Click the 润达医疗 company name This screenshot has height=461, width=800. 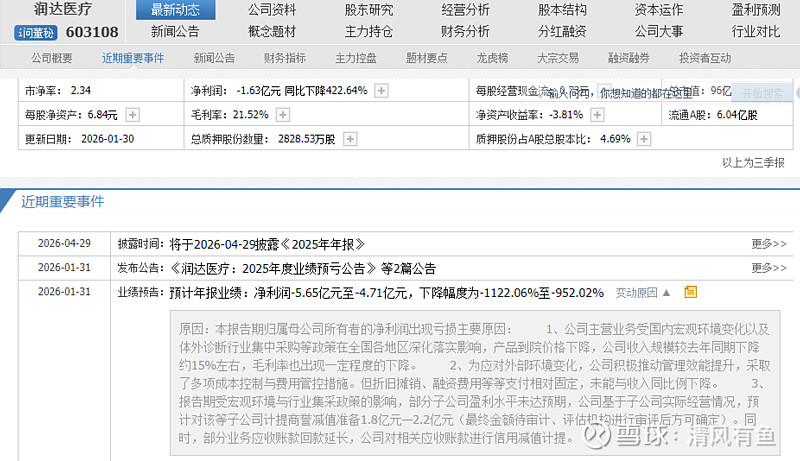click(63, 9)
